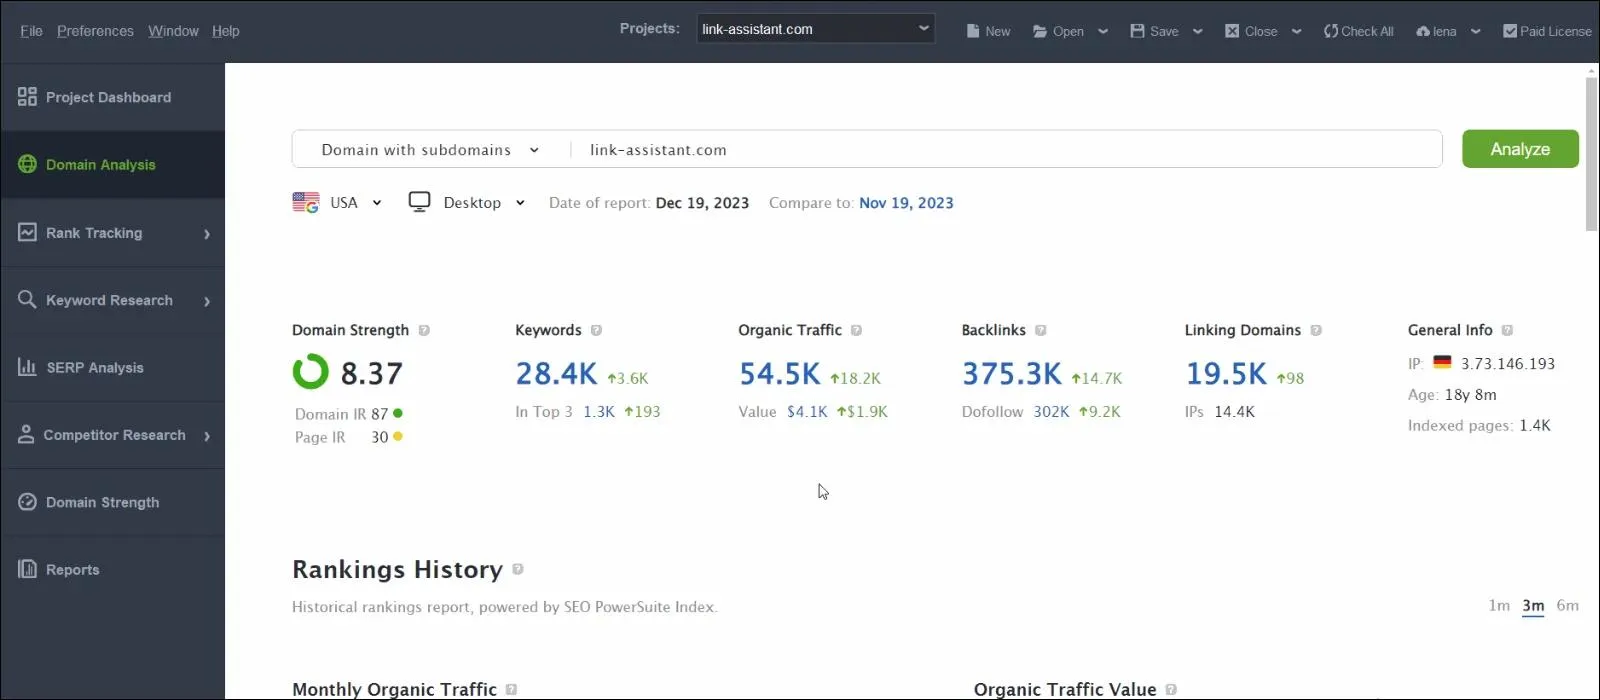1600x700 pixels.
Task: Open the Help menu
Action: (225, 31)
